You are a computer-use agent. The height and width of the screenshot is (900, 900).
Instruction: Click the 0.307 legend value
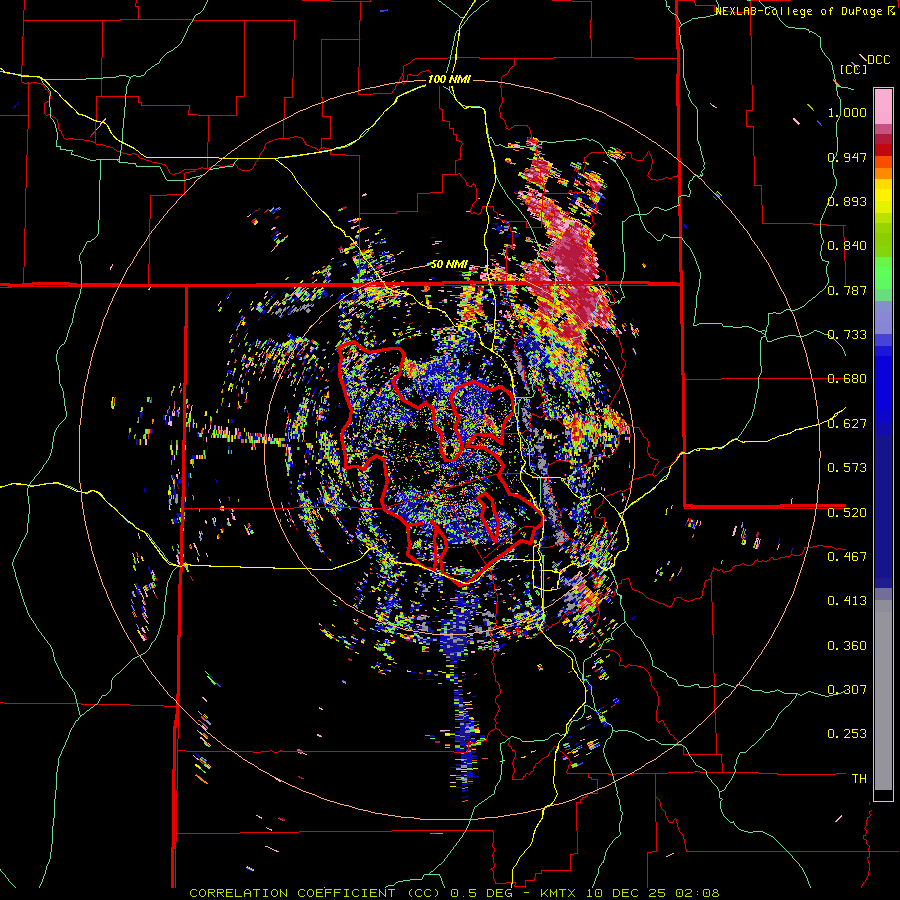click(847, 689)
